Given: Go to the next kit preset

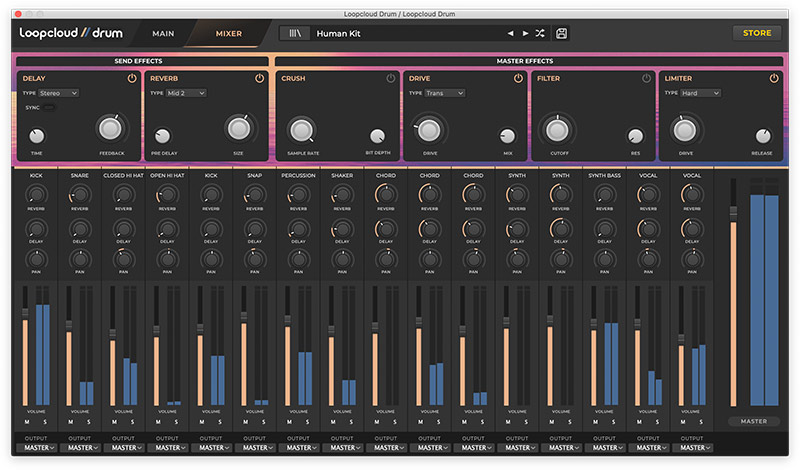Looking at the screenshot, I should (x=525, y=34).
